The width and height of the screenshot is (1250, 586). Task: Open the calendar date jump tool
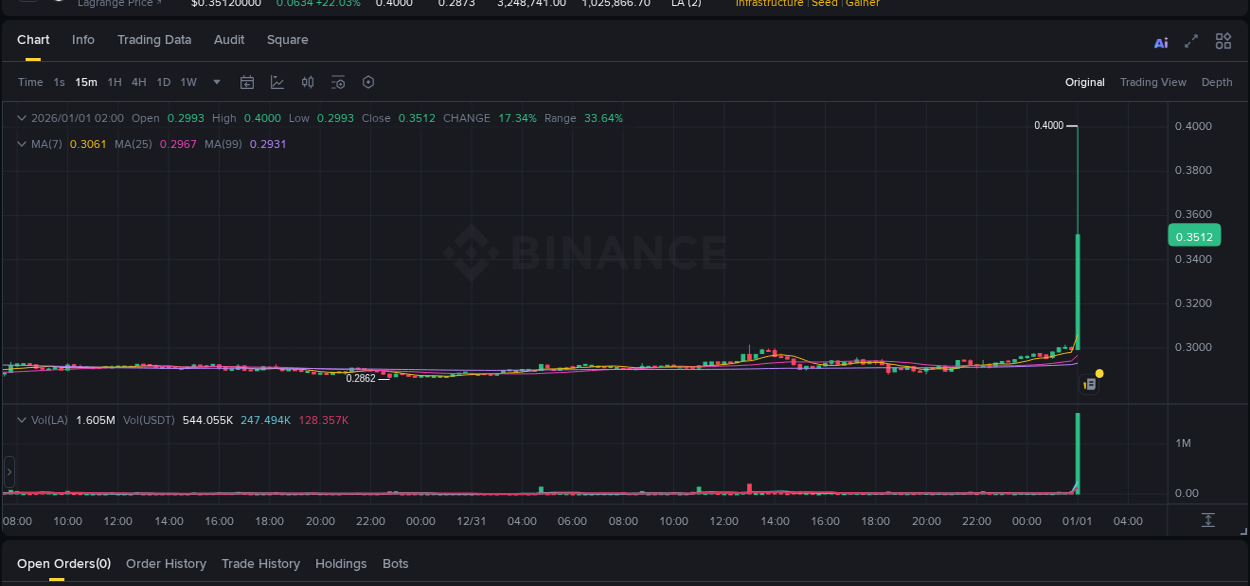(247, 82)
